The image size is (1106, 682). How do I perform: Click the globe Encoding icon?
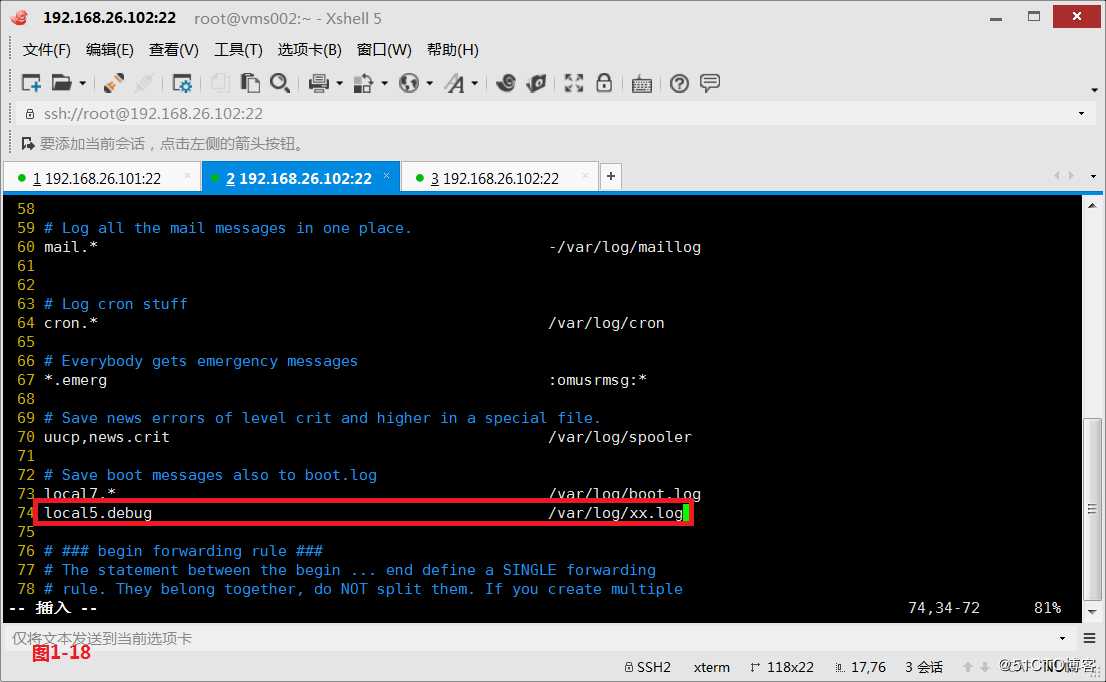[x=409, y=83]
